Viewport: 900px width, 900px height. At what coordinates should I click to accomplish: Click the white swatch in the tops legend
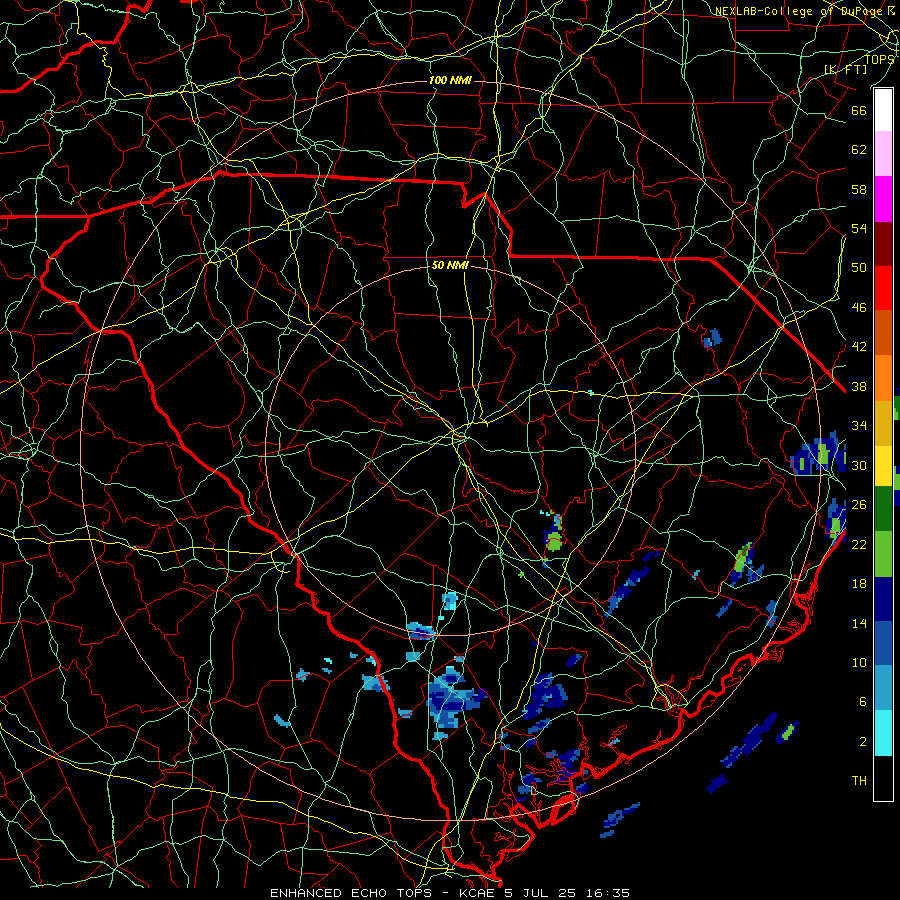point(883,110)
